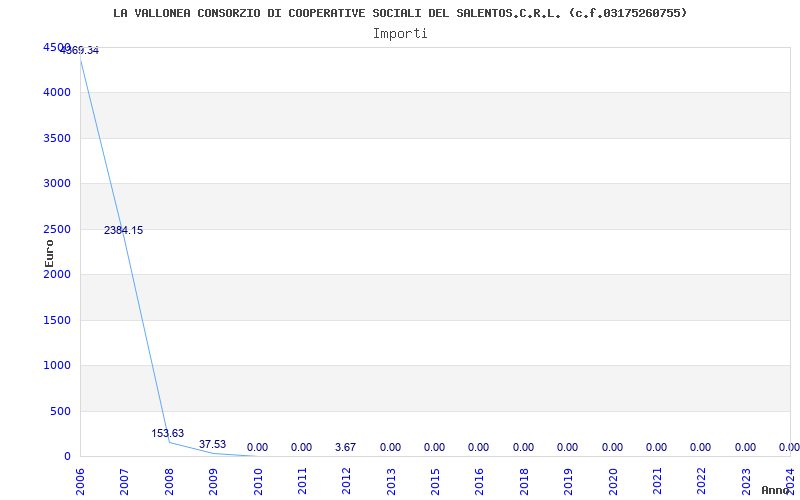Click the 0.00 label above 2020
The width and height of the screenshot is (800, 500).
pyautogui.click(x=612, y=447)
